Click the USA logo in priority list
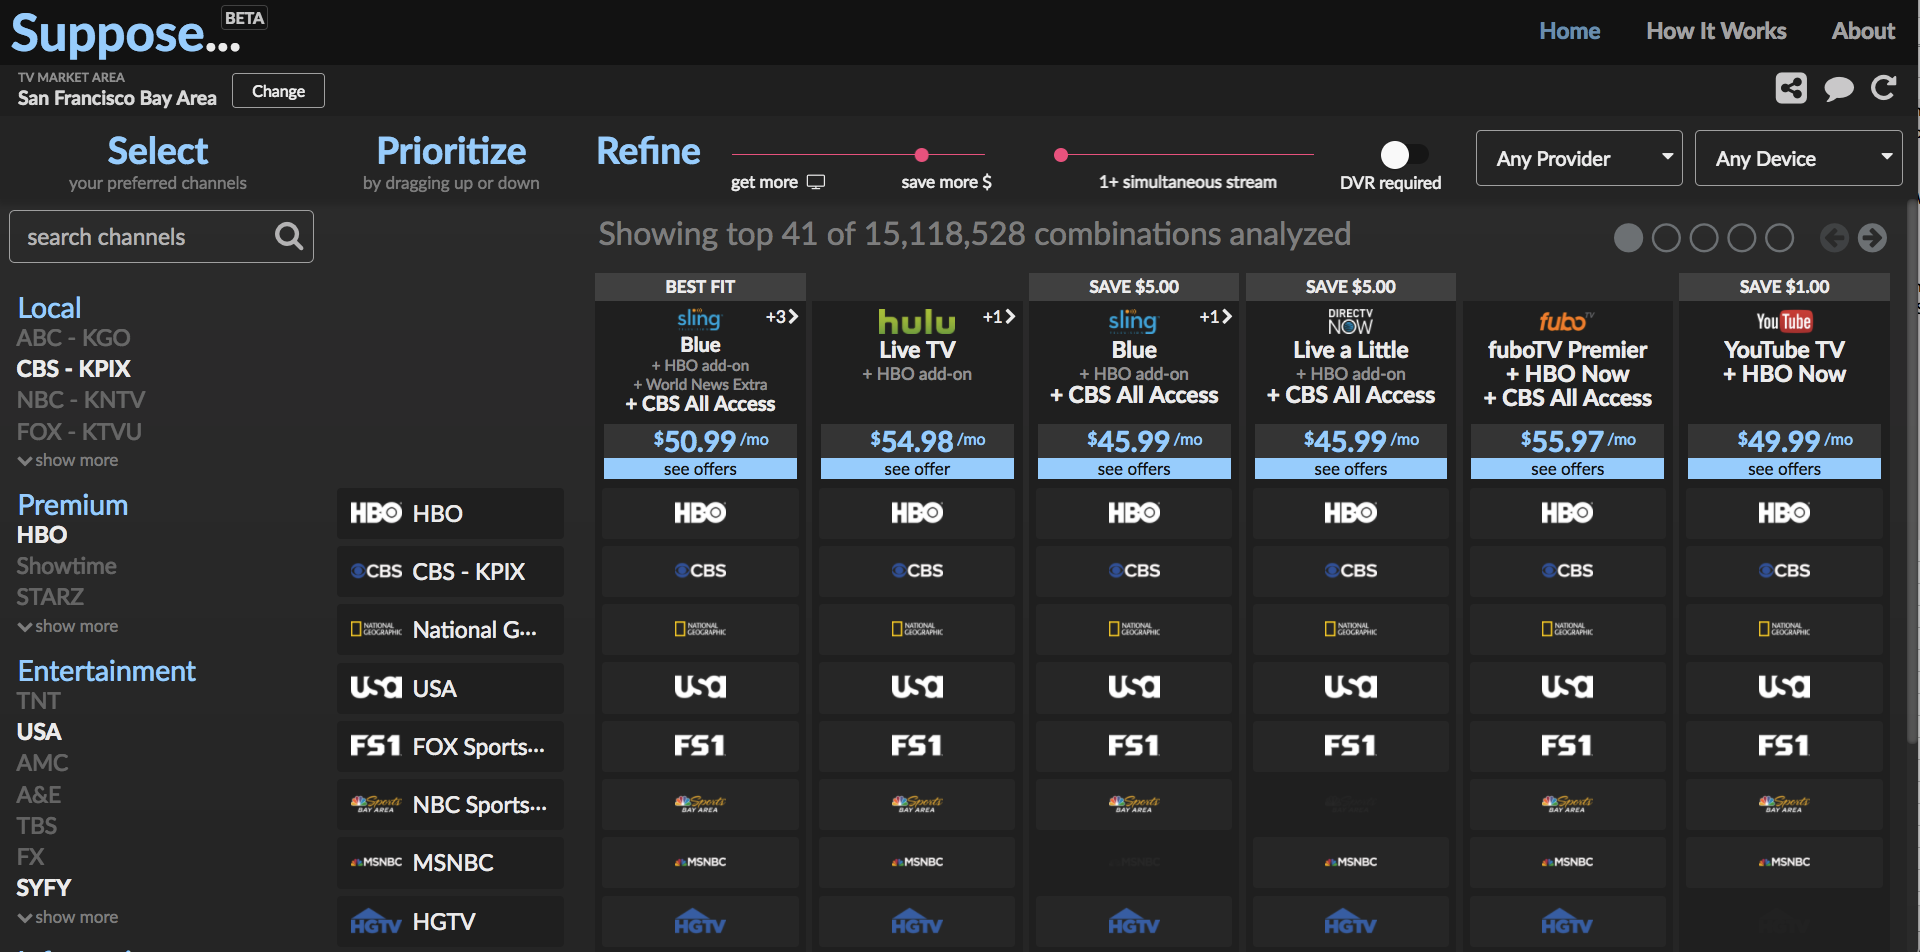 coord(376,687)
